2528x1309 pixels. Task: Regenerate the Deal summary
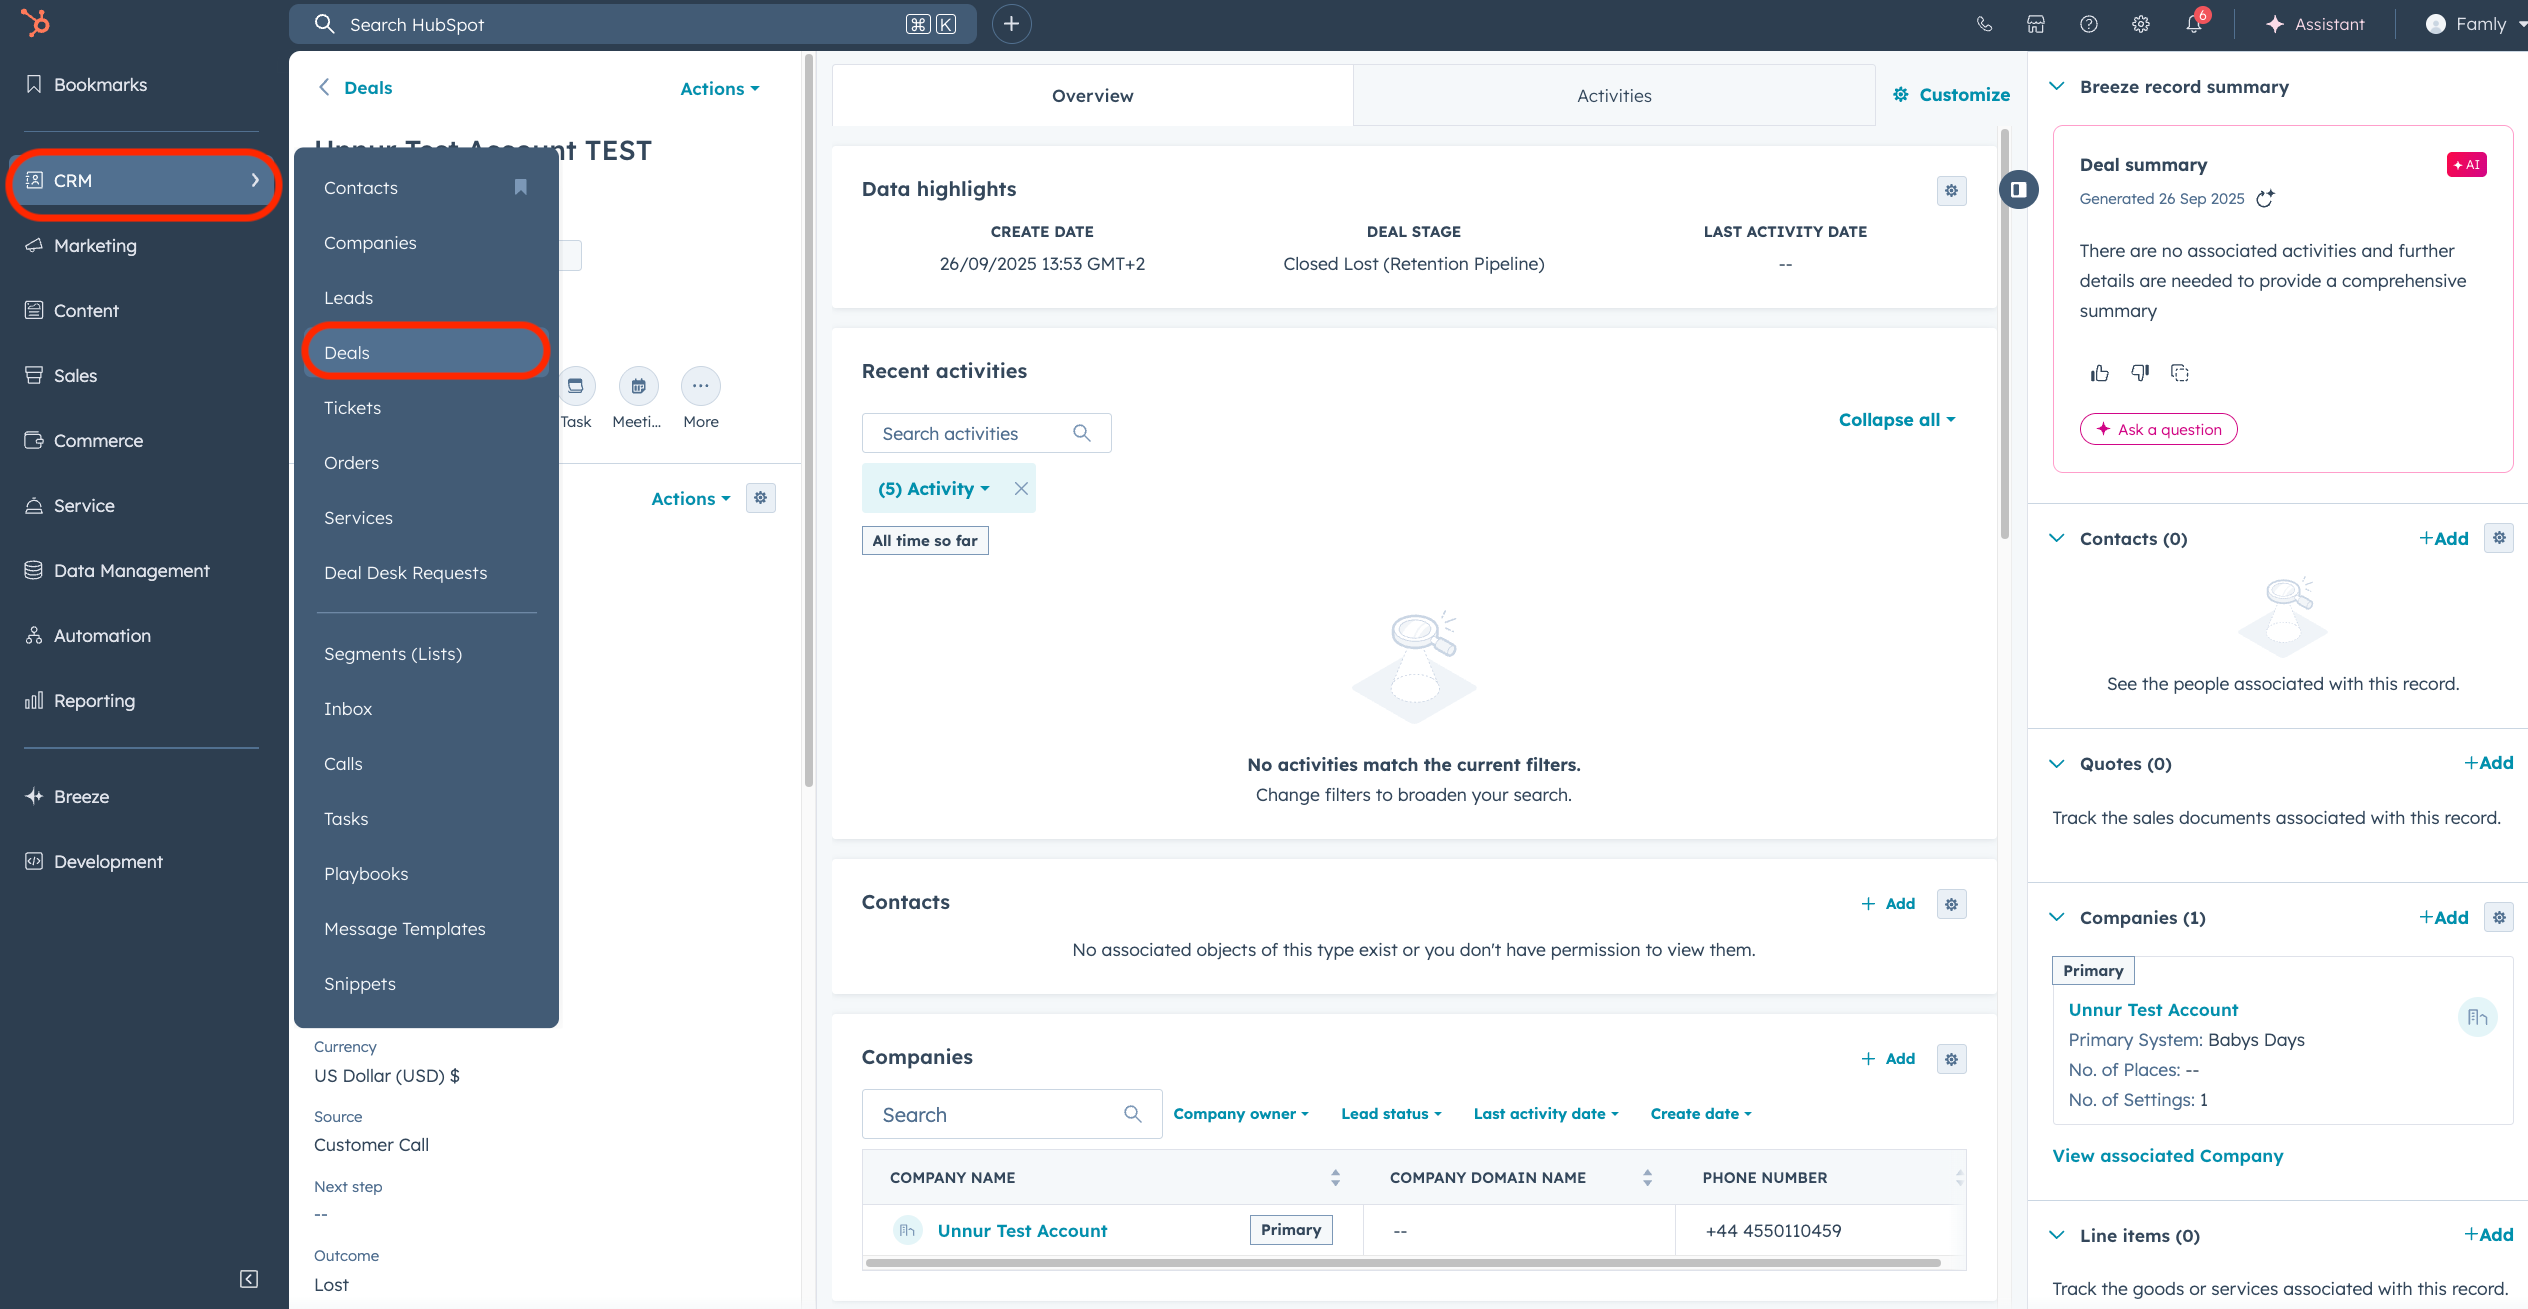pos(2266,199)
